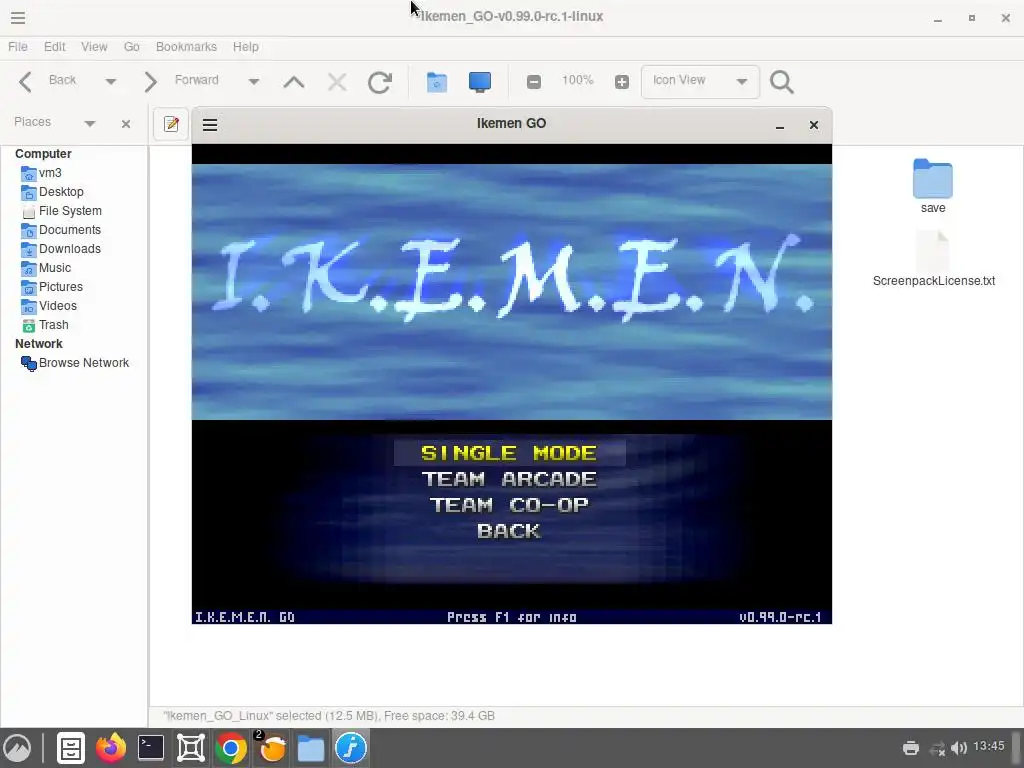Image resolution: width=1024 pixels, height=768 pixels.
Task: Select the ScreenpackLicense.txt file
Action: pos(933,259)
